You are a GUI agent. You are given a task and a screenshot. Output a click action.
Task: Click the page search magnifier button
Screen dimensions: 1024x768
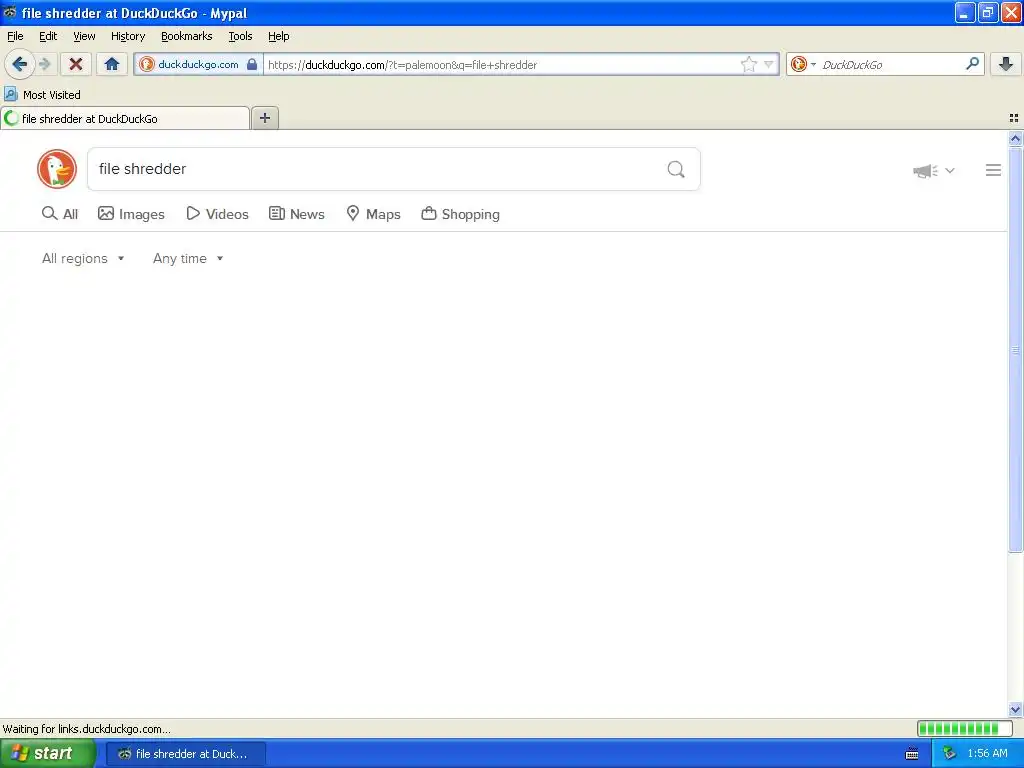pyautogui.click(x=676, y=169)
